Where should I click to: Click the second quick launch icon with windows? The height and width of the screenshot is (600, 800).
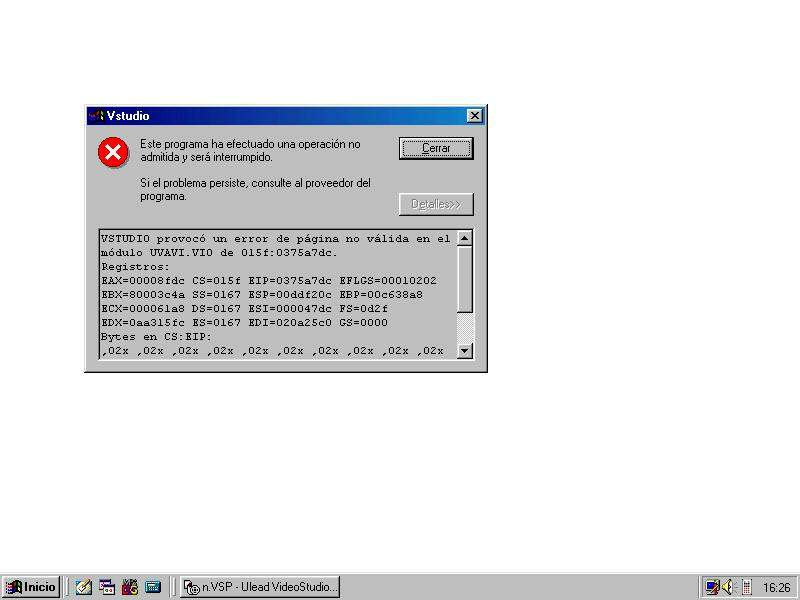point(107,587)
